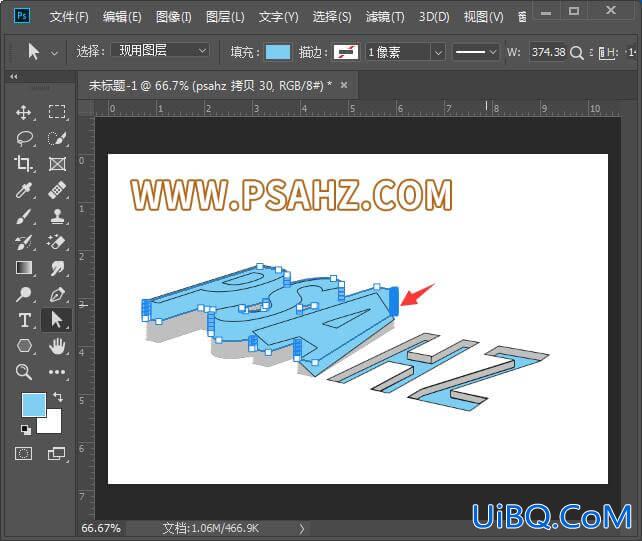Open the tool preset picker arrow

pyautogui.click(x=54, y=53)
